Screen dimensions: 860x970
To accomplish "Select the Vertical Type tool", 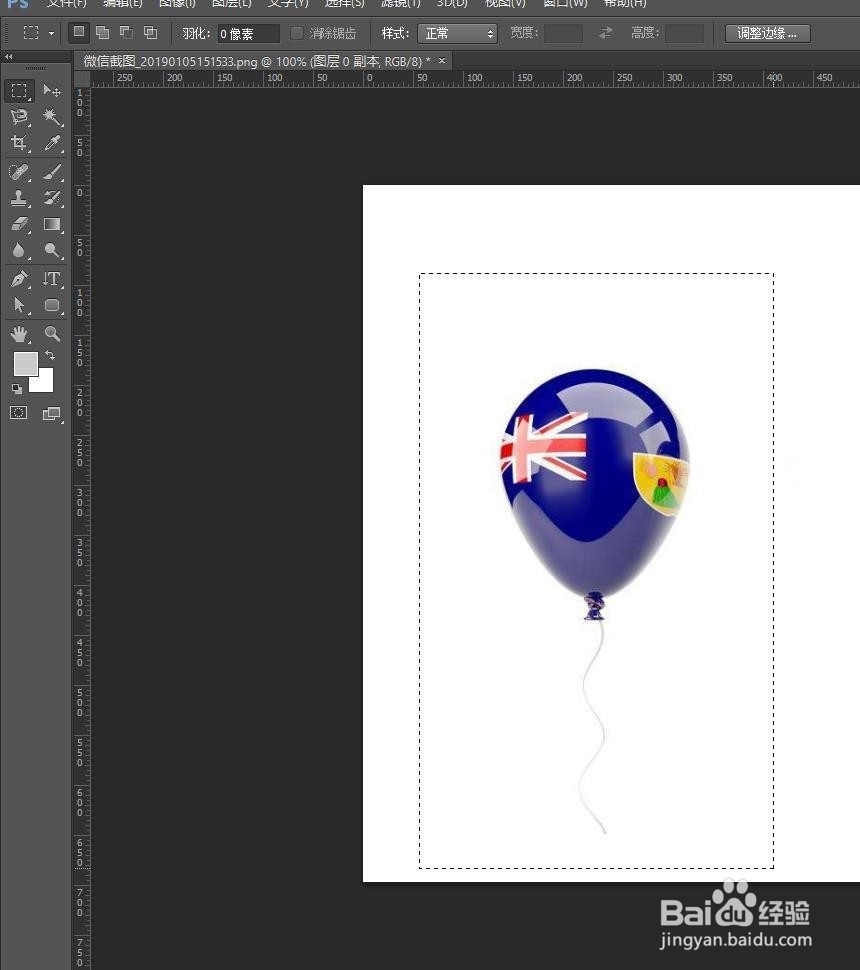I will click(52, 279).
